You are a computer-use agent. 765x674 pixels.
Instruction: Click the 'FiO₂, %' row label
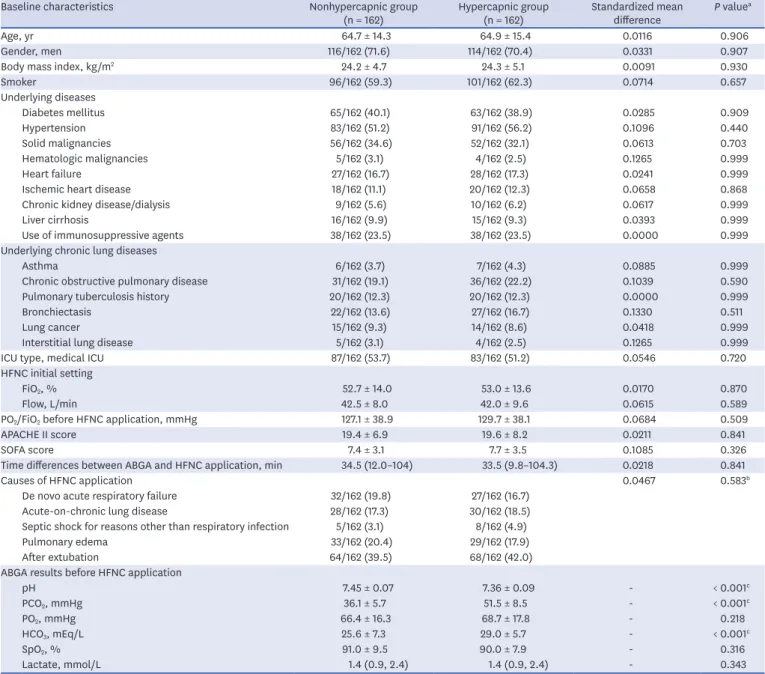pos(39,389)
